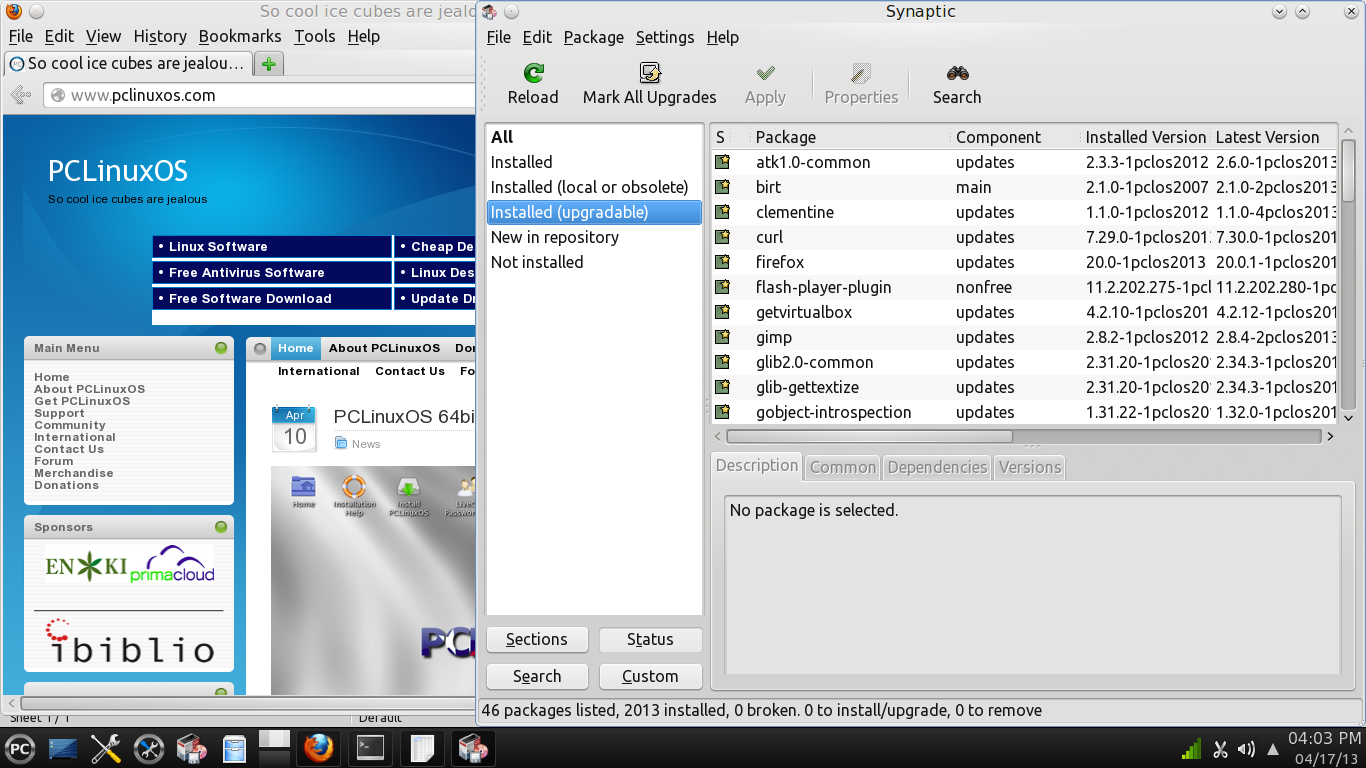Launch the file manager cabinet icon in panel

[235, 749]
